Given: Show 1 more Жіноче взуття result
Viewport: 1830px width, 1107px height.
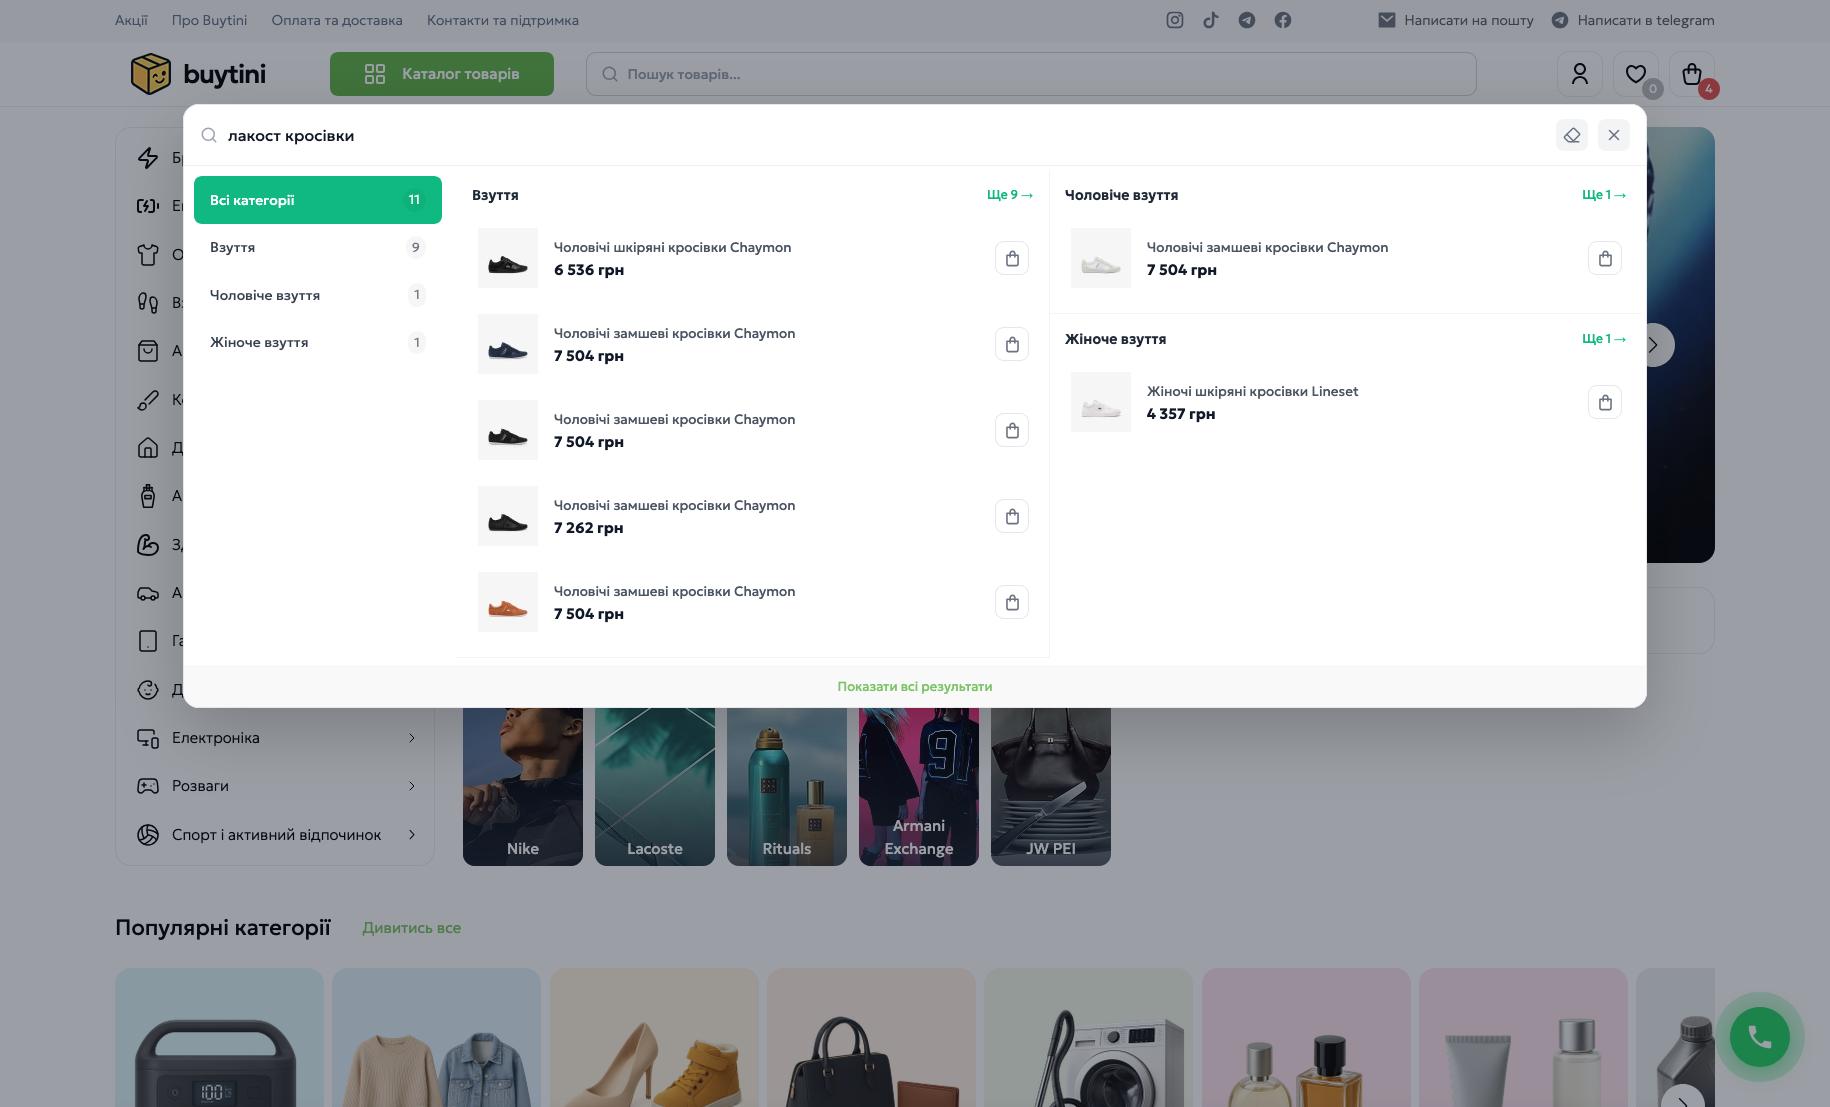Looking at the screenshot, I should pos(1604,339).
